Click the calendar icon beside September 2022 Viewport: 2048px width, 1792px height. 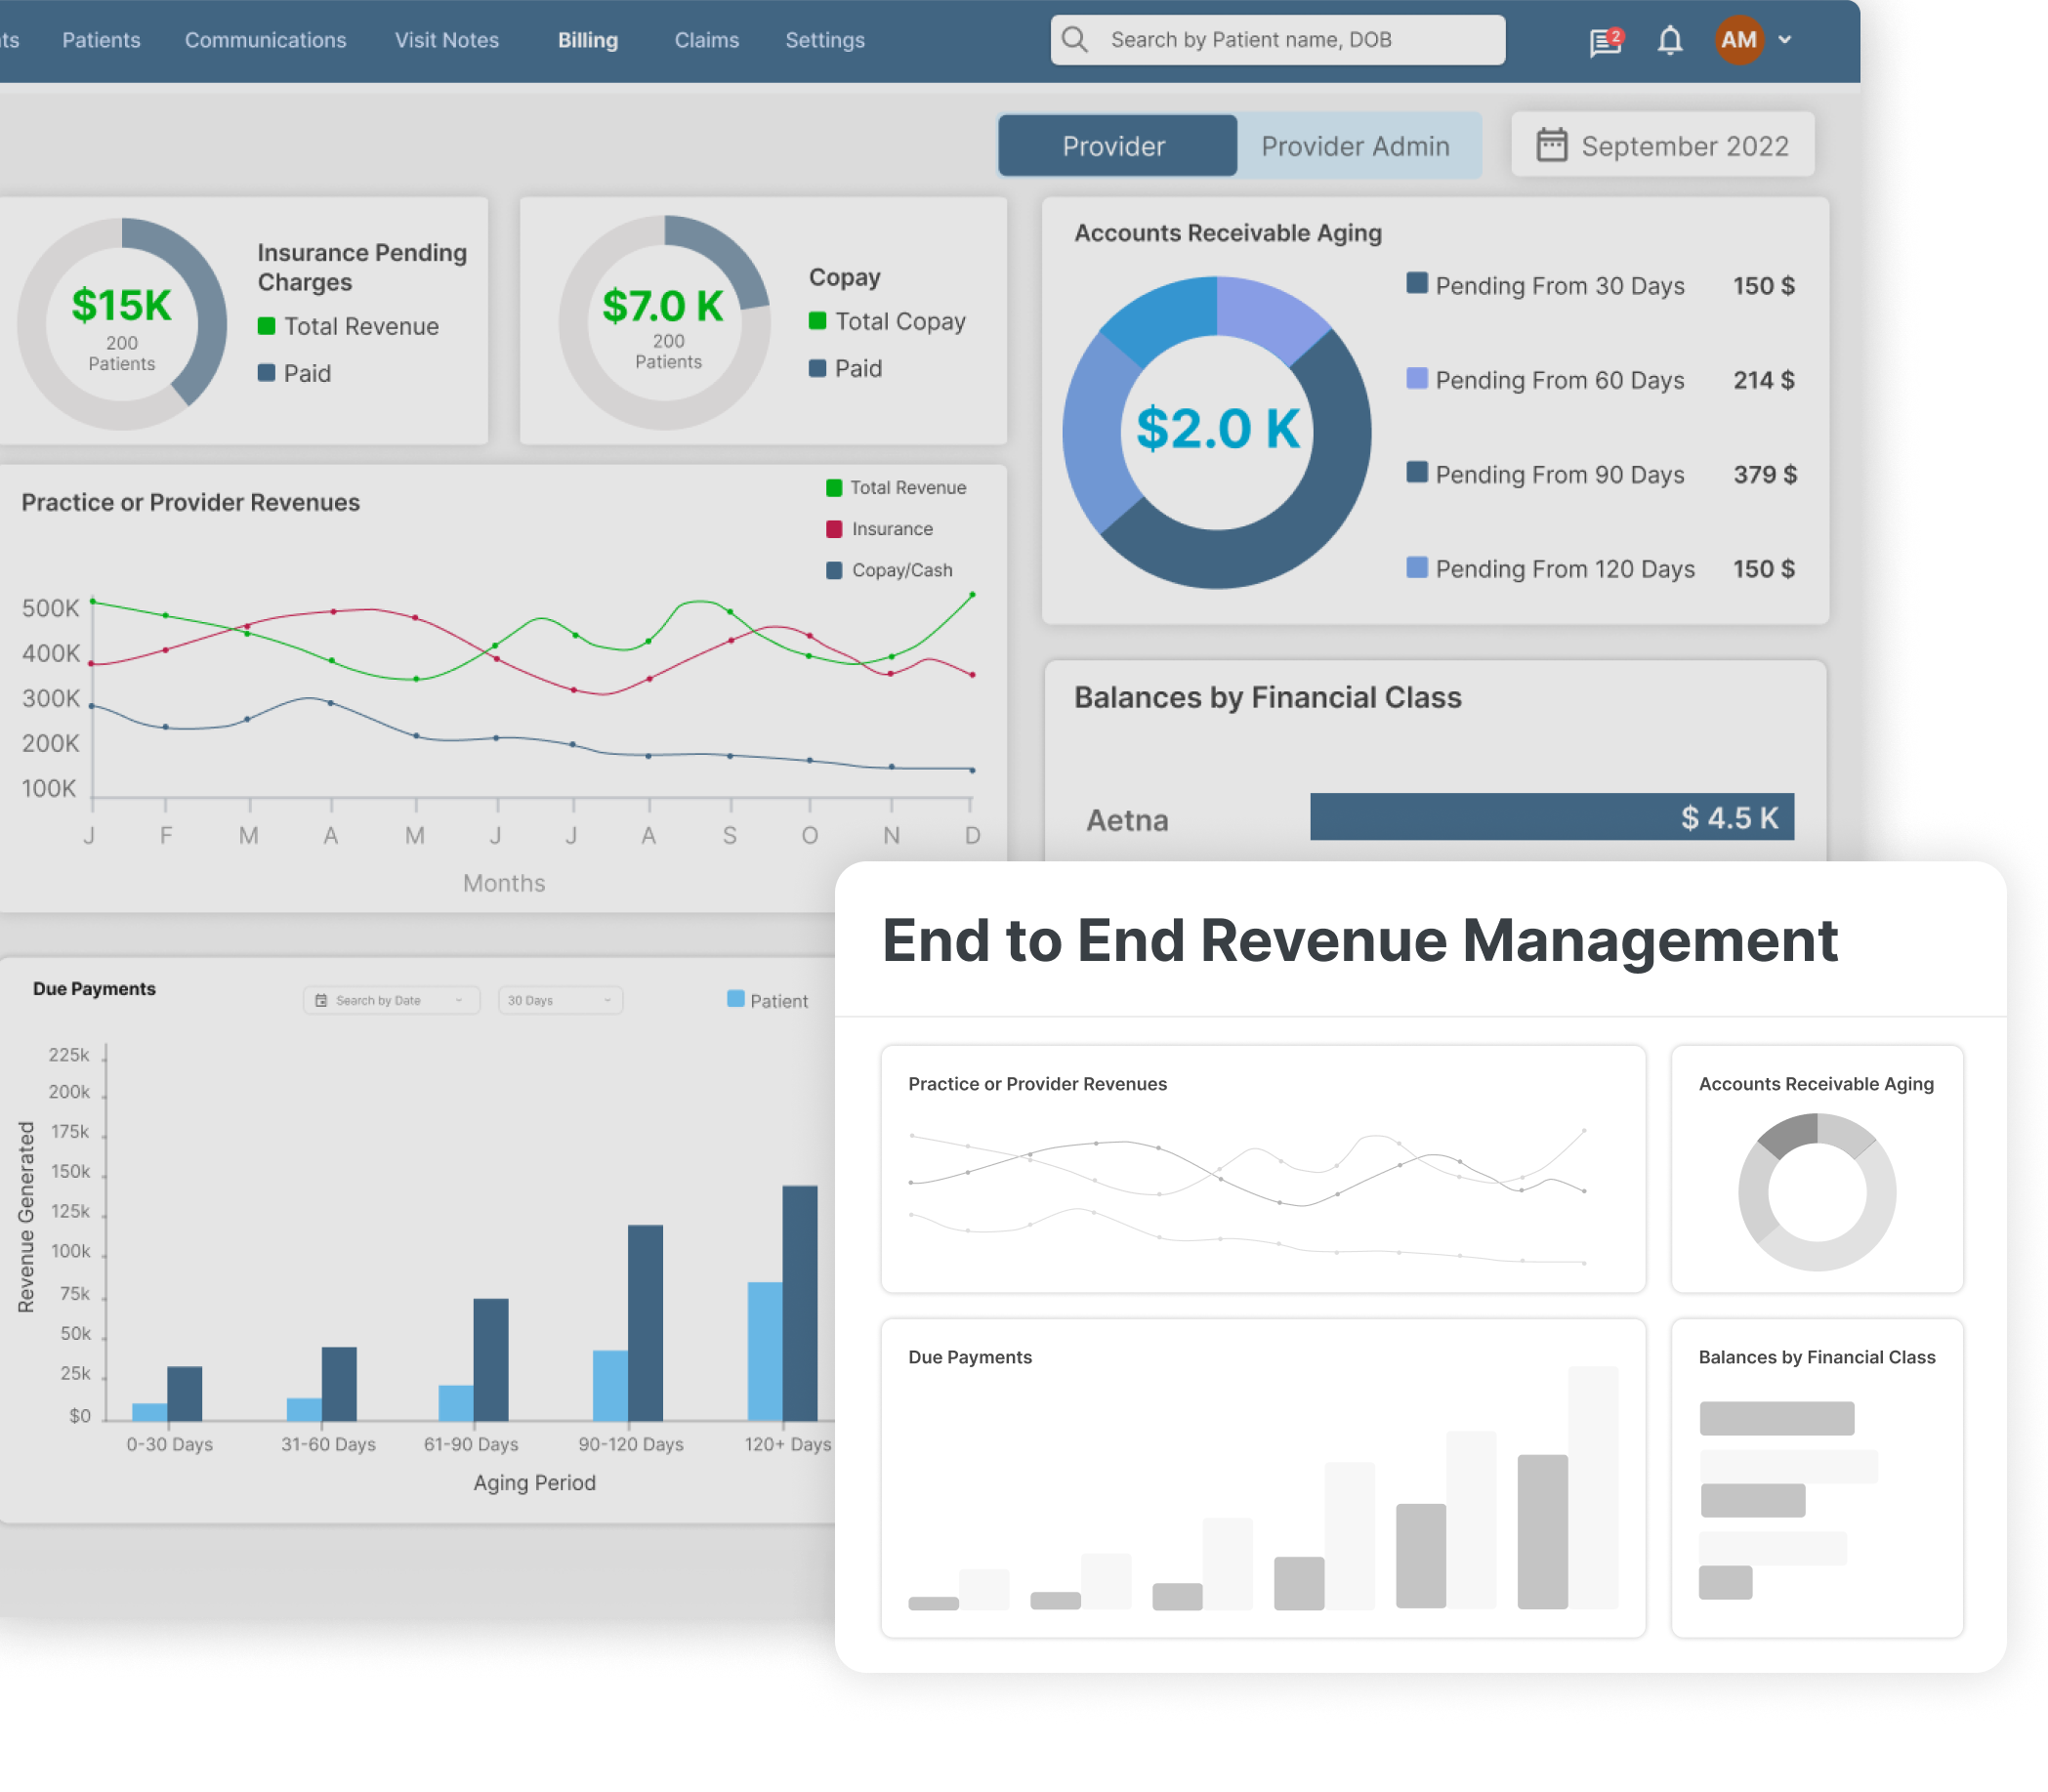[x=1551, y=145]
